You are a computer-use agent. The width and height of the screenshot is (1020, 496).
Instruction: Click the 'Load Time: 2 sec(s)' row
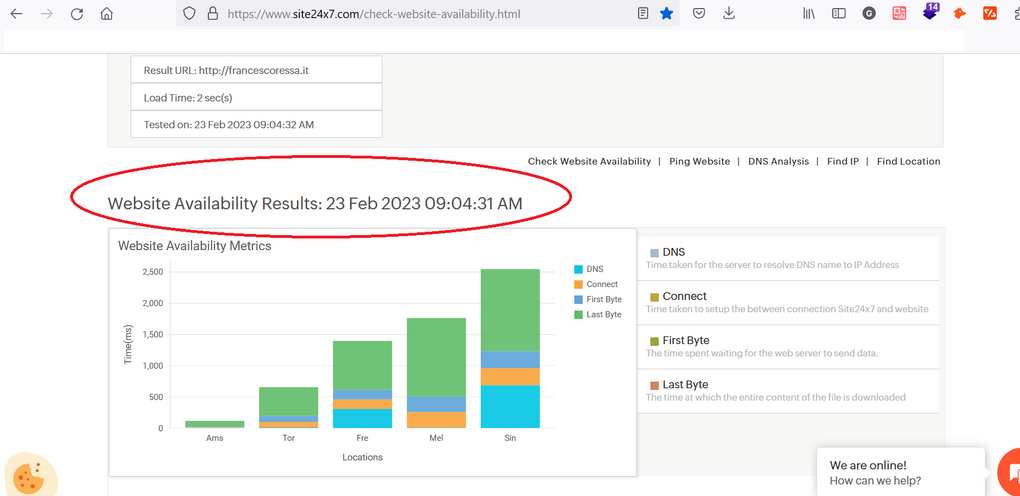pyautogui.click(x=256, y=97)
